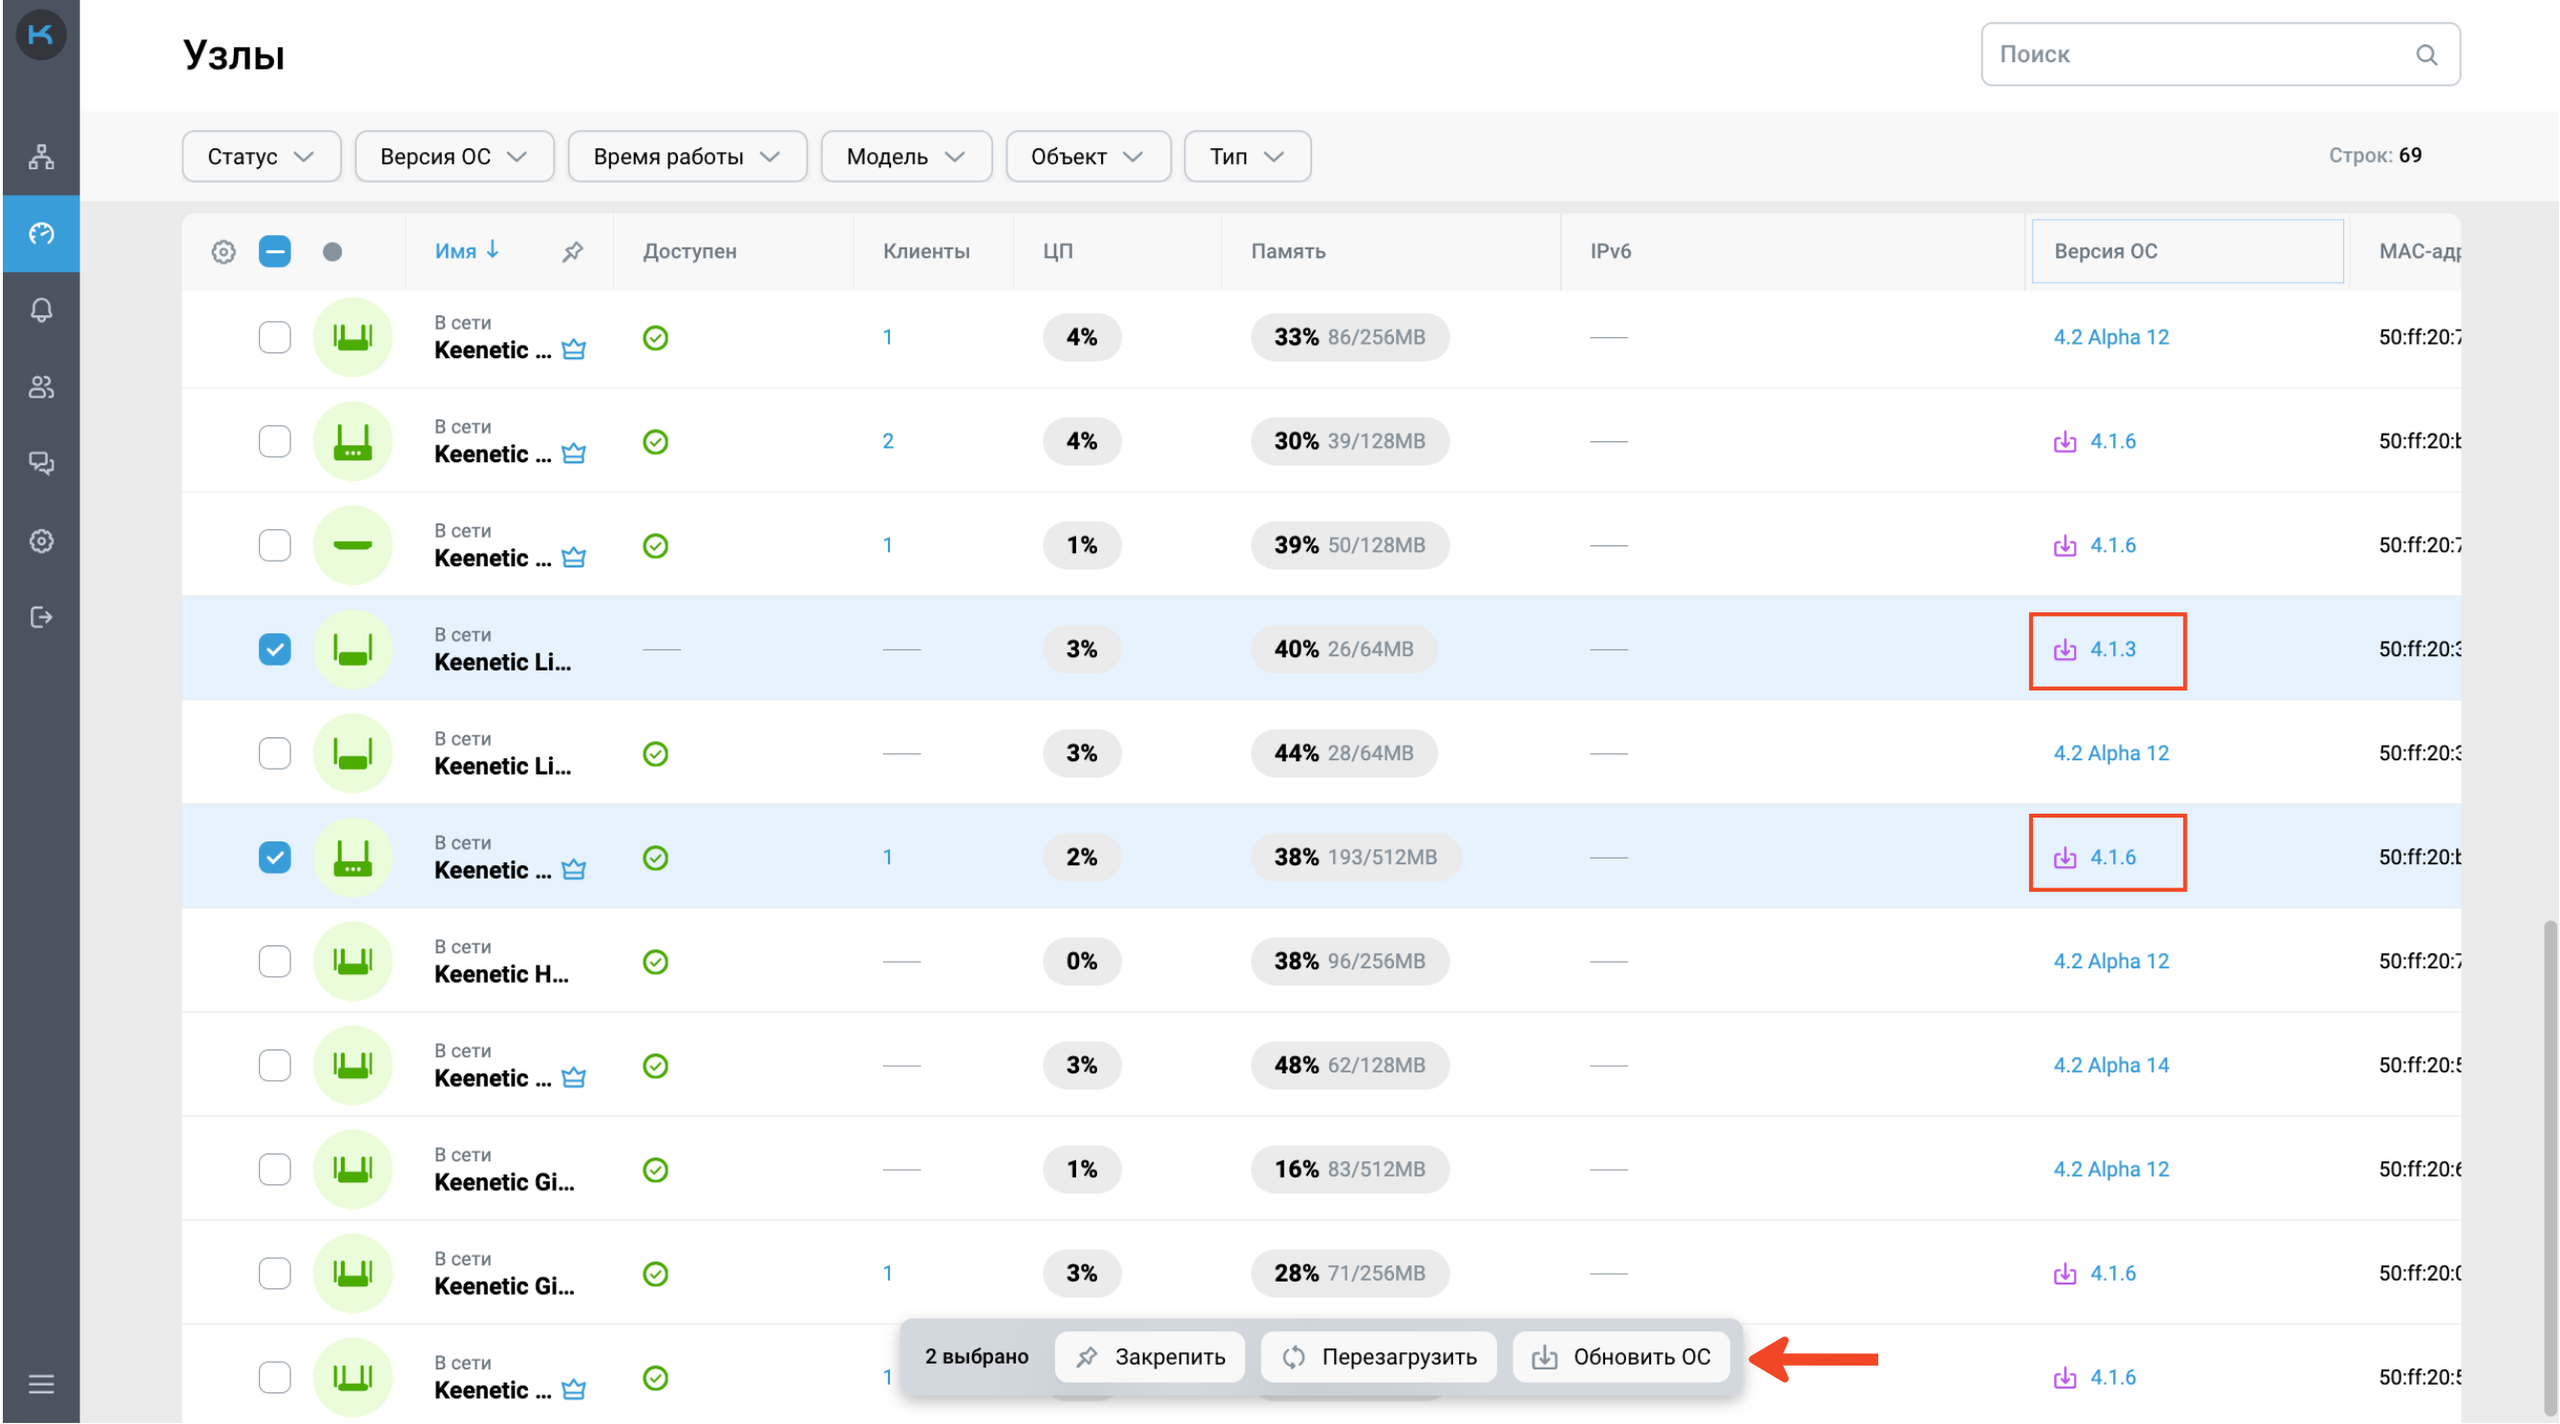Click the logout sidebar icon
The image size is (2560, 1424).
click(41, 617)
